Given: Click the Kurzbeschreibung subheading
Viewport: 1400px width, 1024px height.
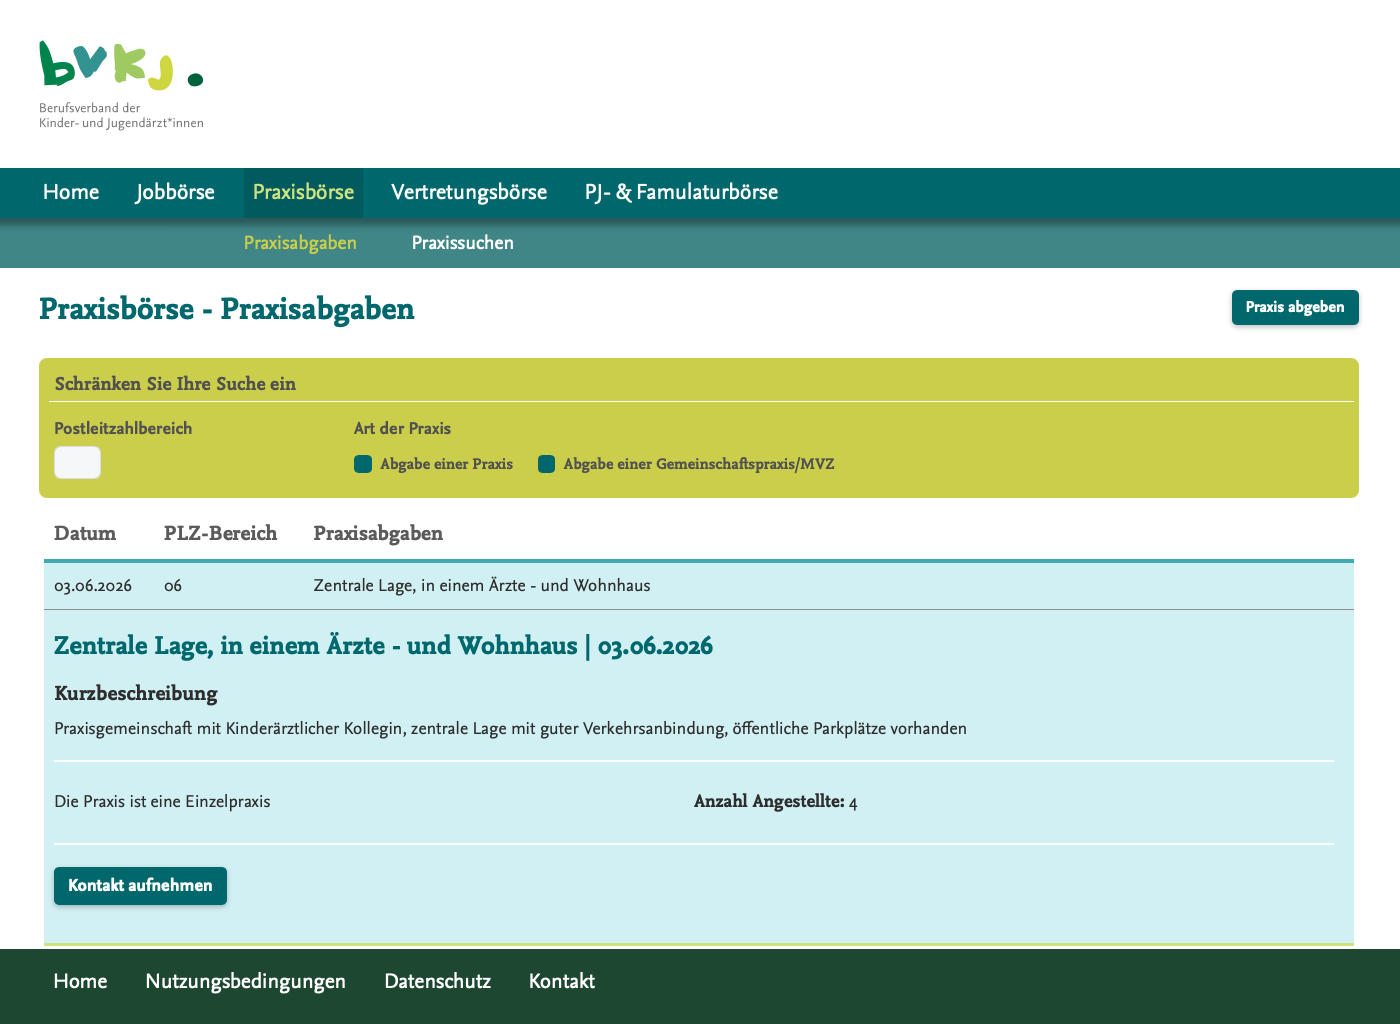Looking at the screenshot, I should 136,693.
